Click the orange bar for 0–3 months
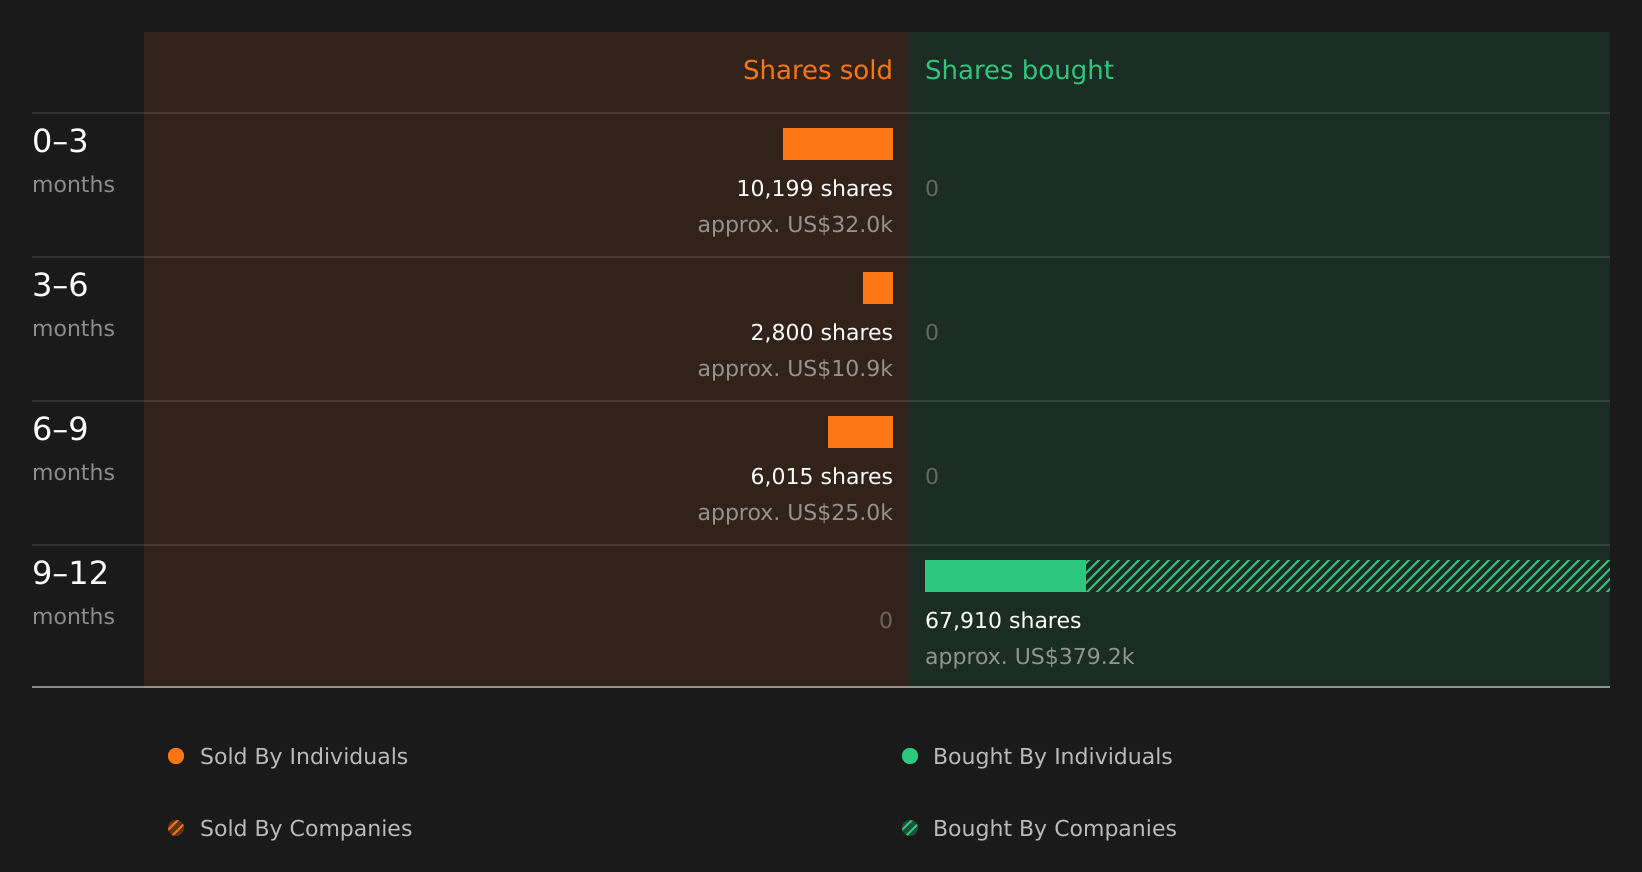The height and width of the screenshot is (872, 1642). [838, 144]
